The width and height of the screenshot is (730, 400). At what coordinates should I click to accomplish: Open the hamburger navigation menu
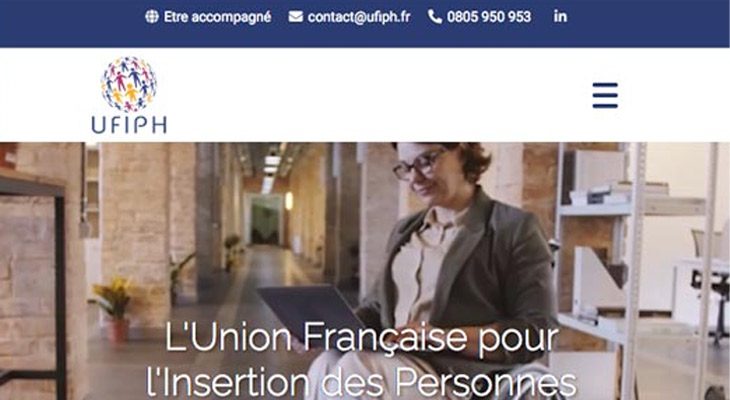tap(605, 95)
